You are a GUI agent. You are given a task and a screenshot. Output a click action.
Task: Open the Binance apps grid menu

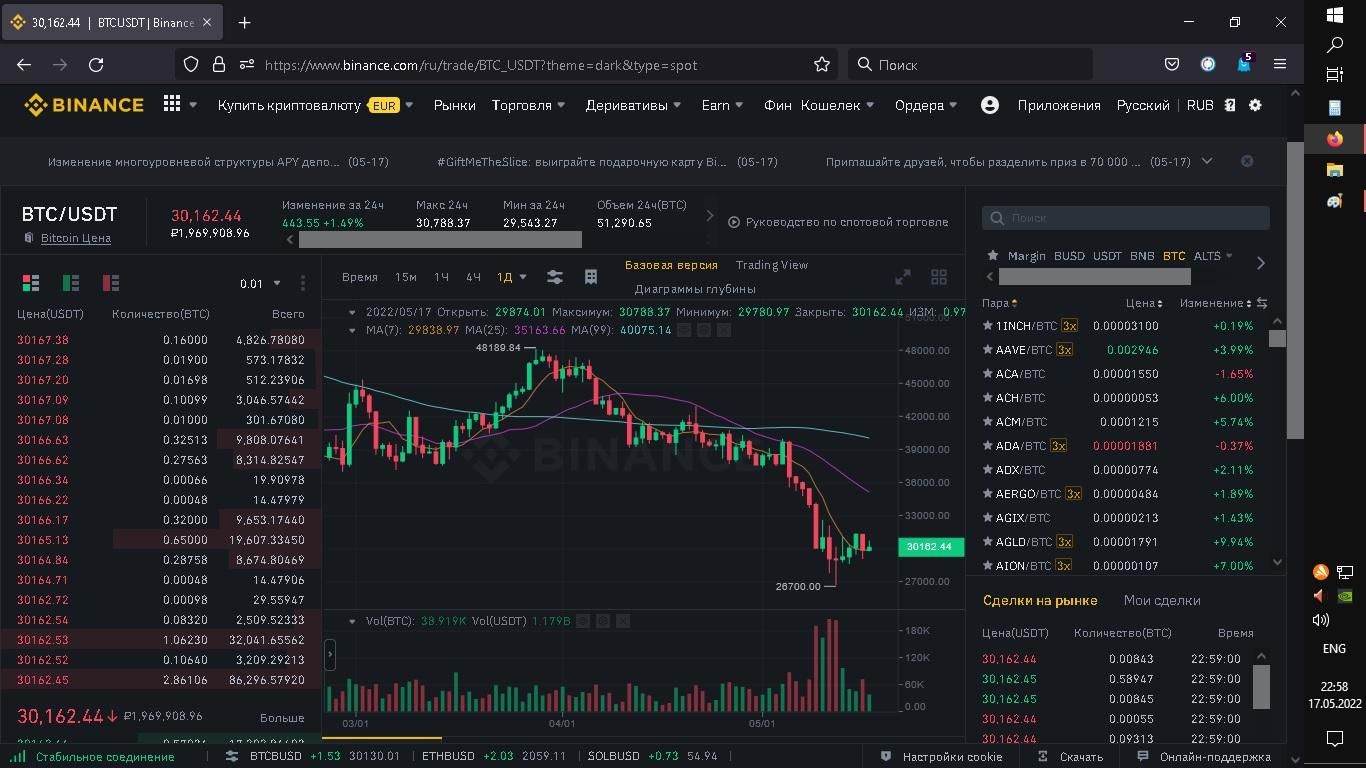172,104
